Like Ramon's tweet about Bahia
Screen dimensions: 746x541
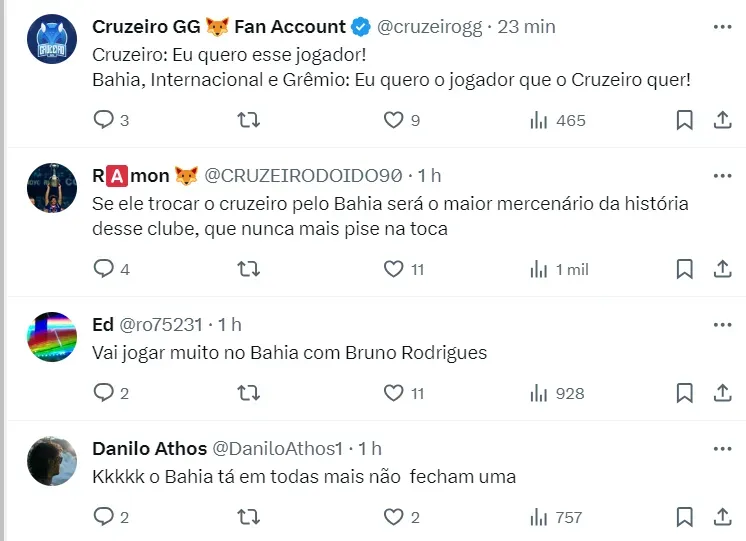tap(394, 269)
